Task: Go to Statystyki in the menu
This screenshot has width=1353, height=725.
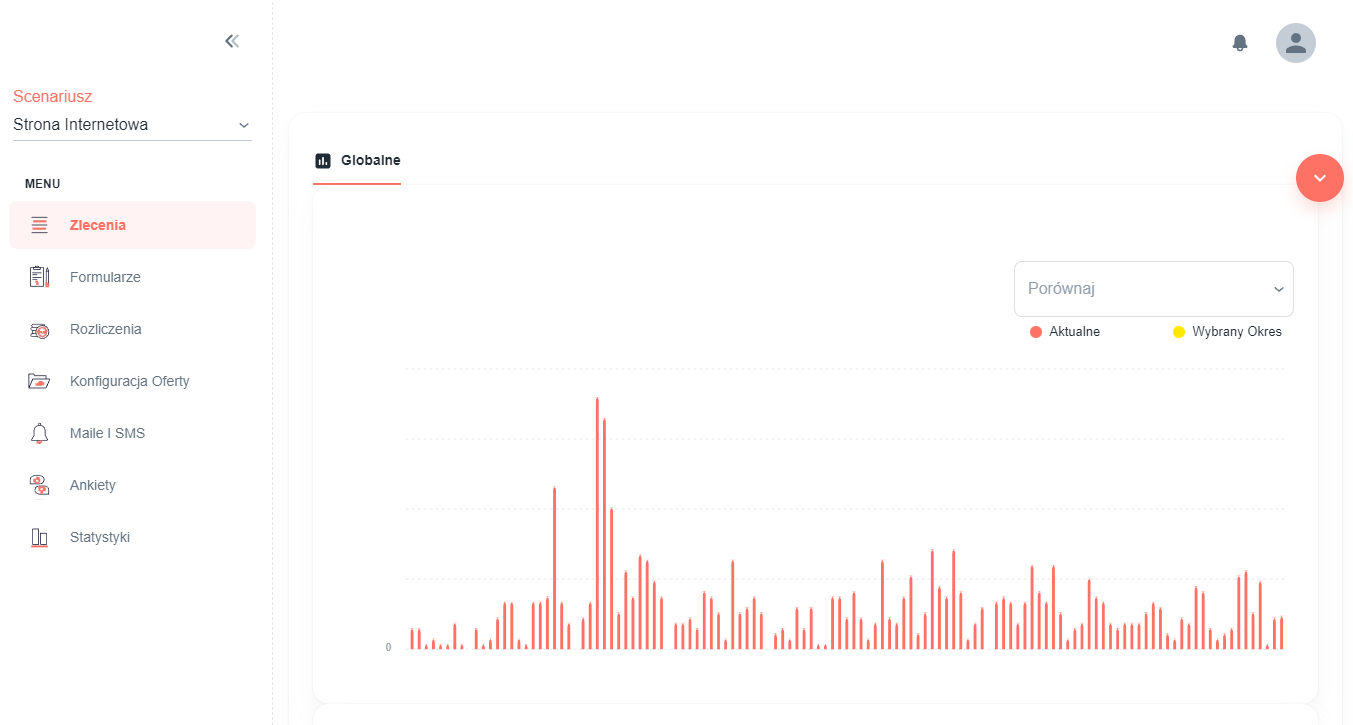Action: tap(132, 537)
